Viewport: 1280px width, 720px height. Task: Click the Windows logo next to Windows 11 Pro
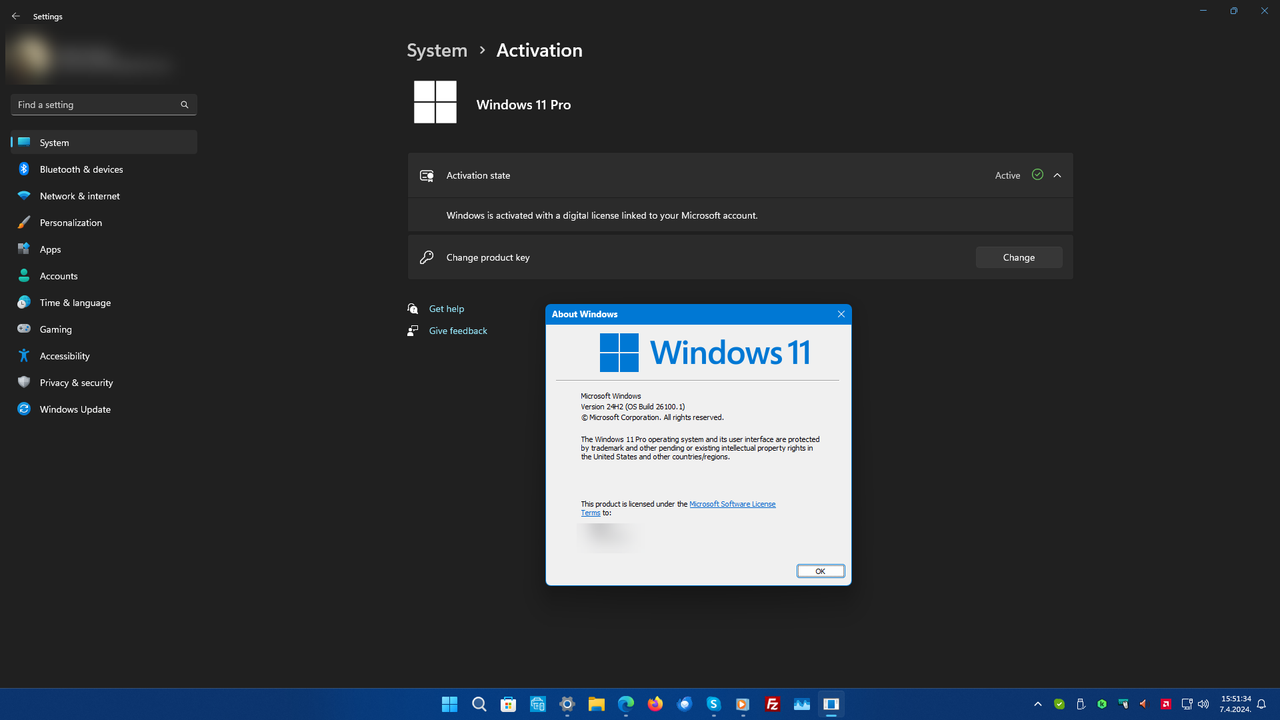[435, 102]
